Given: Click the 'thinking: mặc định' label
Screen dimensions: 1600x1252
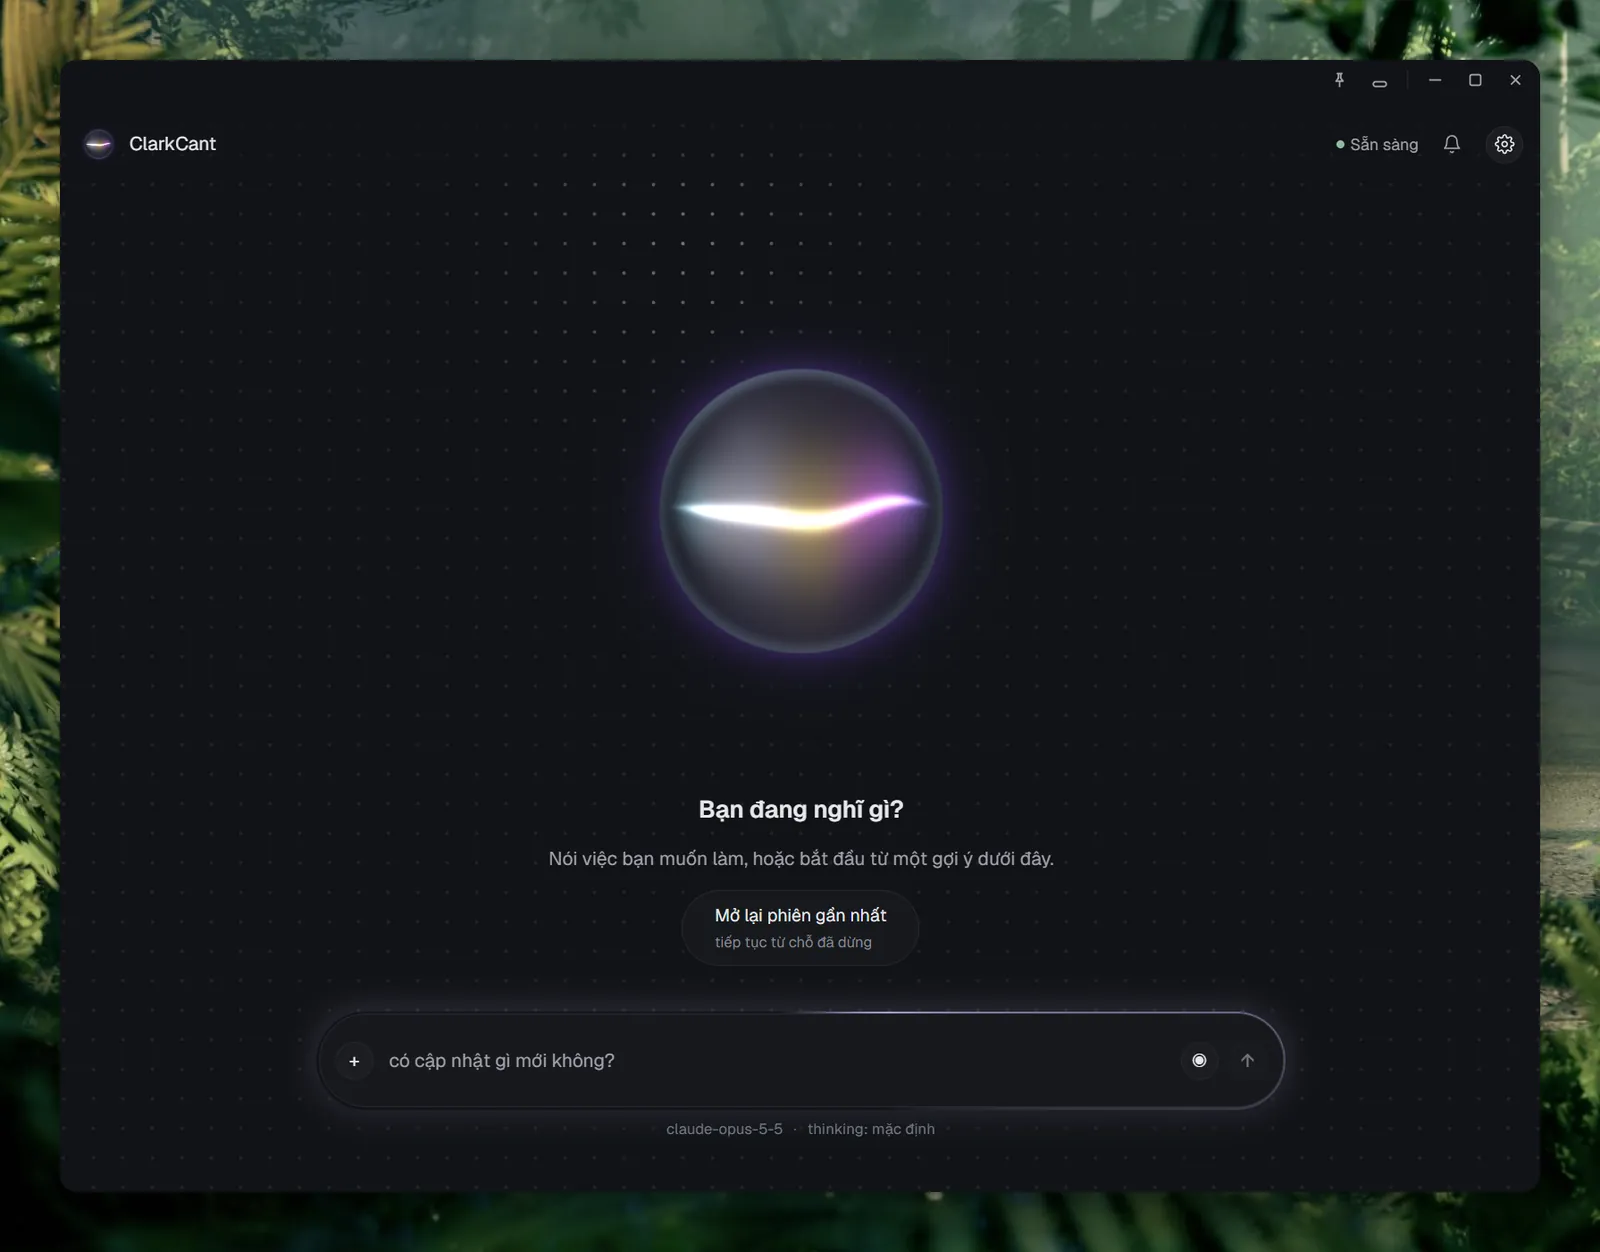Looking at the screenshot, I should 871,1129.
